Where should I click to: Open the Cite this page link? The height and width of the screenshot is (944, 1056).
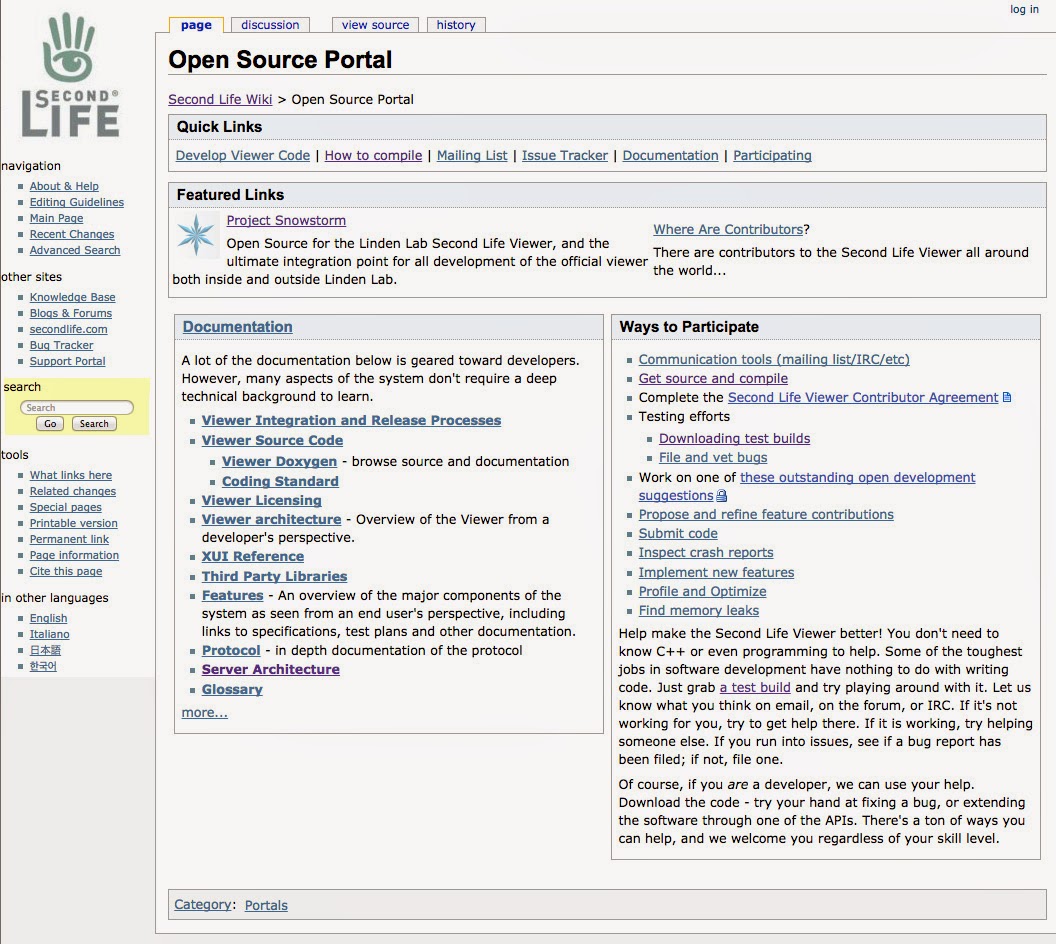[x=66, y=572]
